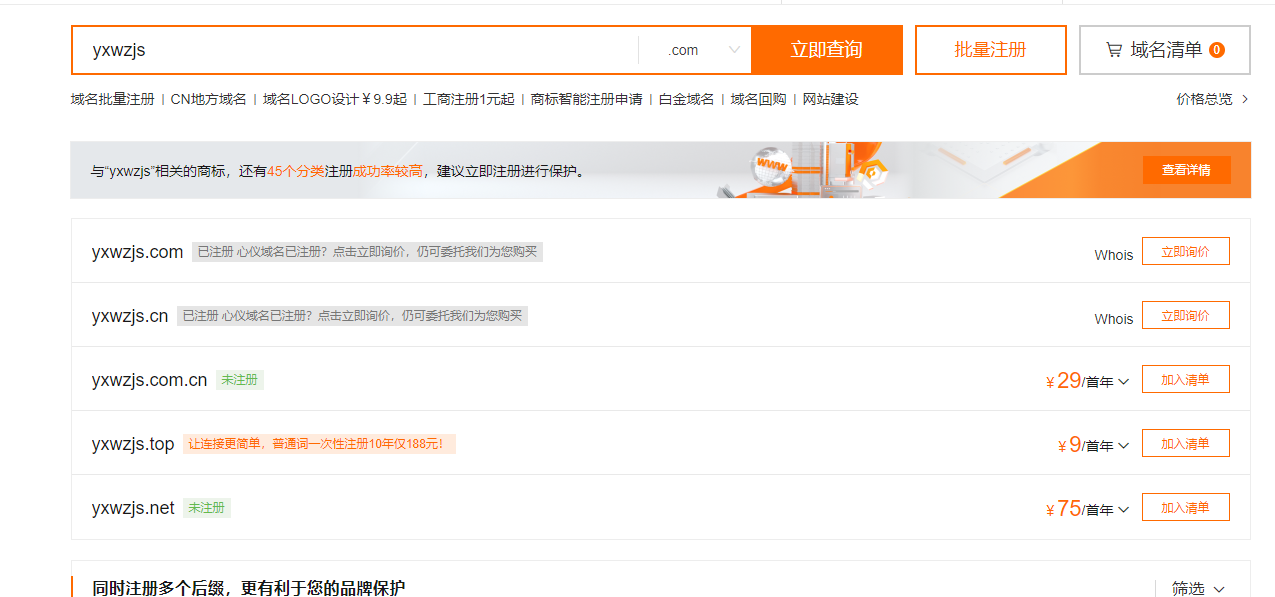Click the 已注册 notice beside yxwzjs.cn
The image size is (1275, 597).
tap(352, 316)
